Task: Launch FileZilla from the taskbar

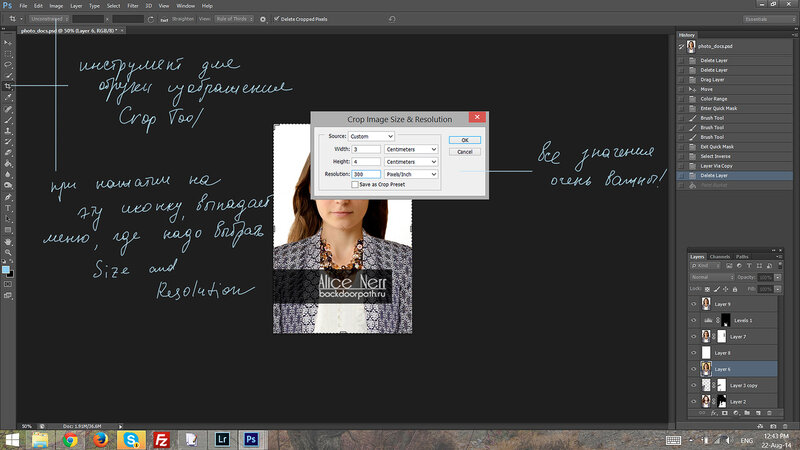Action: (160, 438)
